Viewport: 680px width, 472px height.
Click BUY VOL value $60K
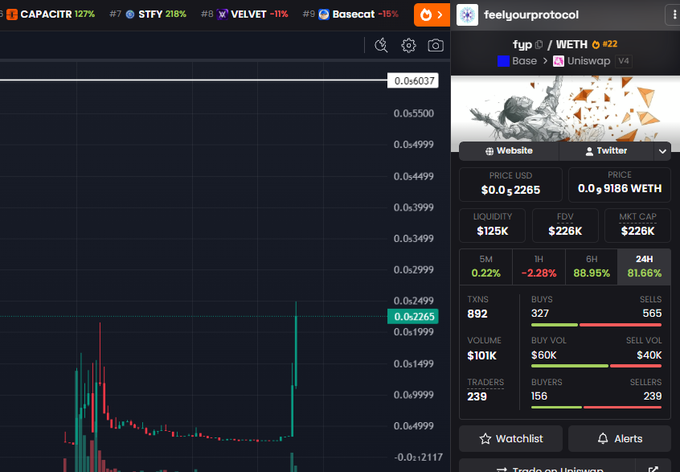544,355
